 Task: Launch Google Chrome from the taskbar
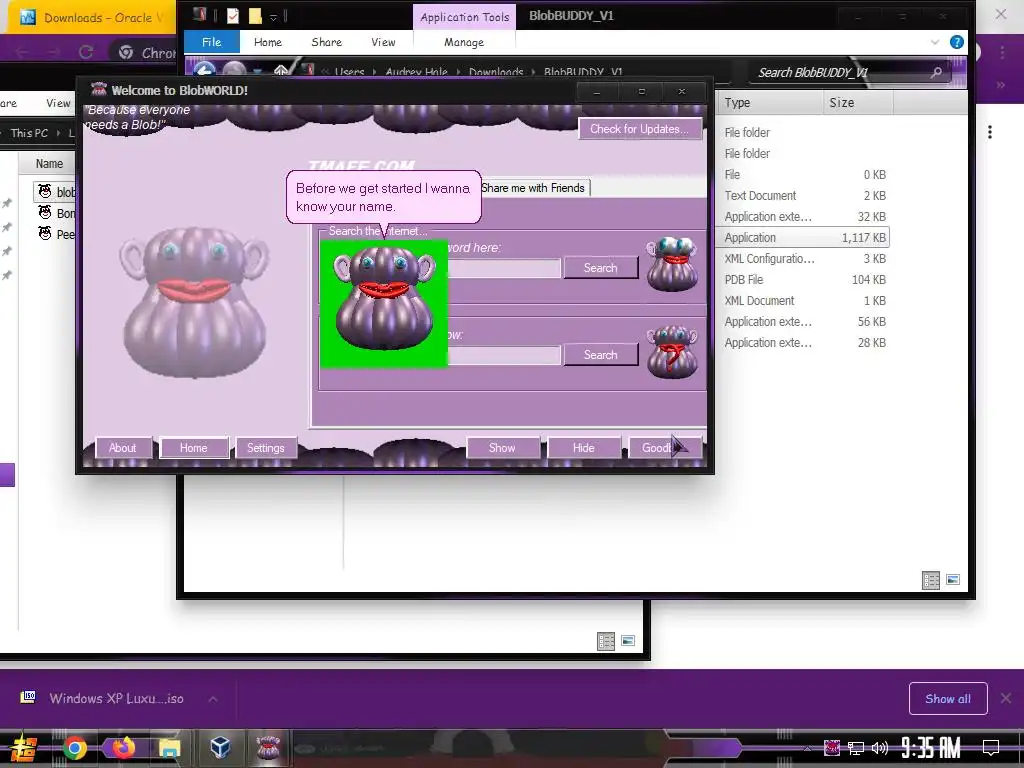74,748
